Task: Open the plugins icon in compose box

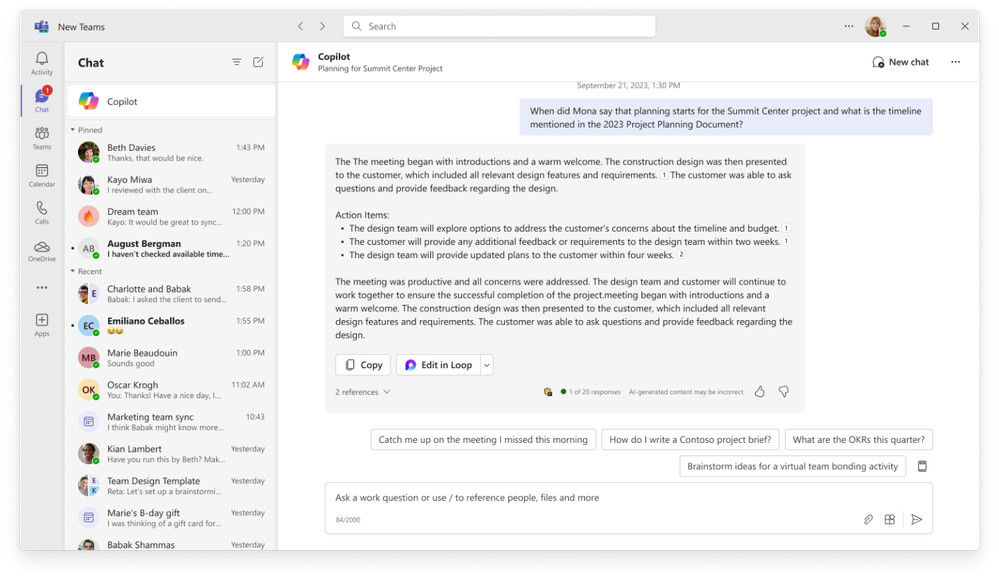Action: click(x=890, y=520)
